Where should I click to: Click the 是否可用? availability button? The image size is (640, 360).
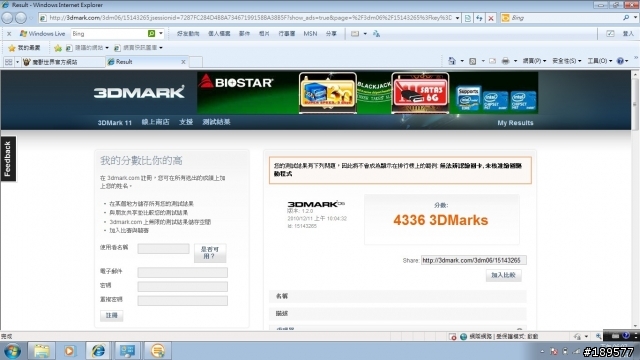tap(210, 253)
